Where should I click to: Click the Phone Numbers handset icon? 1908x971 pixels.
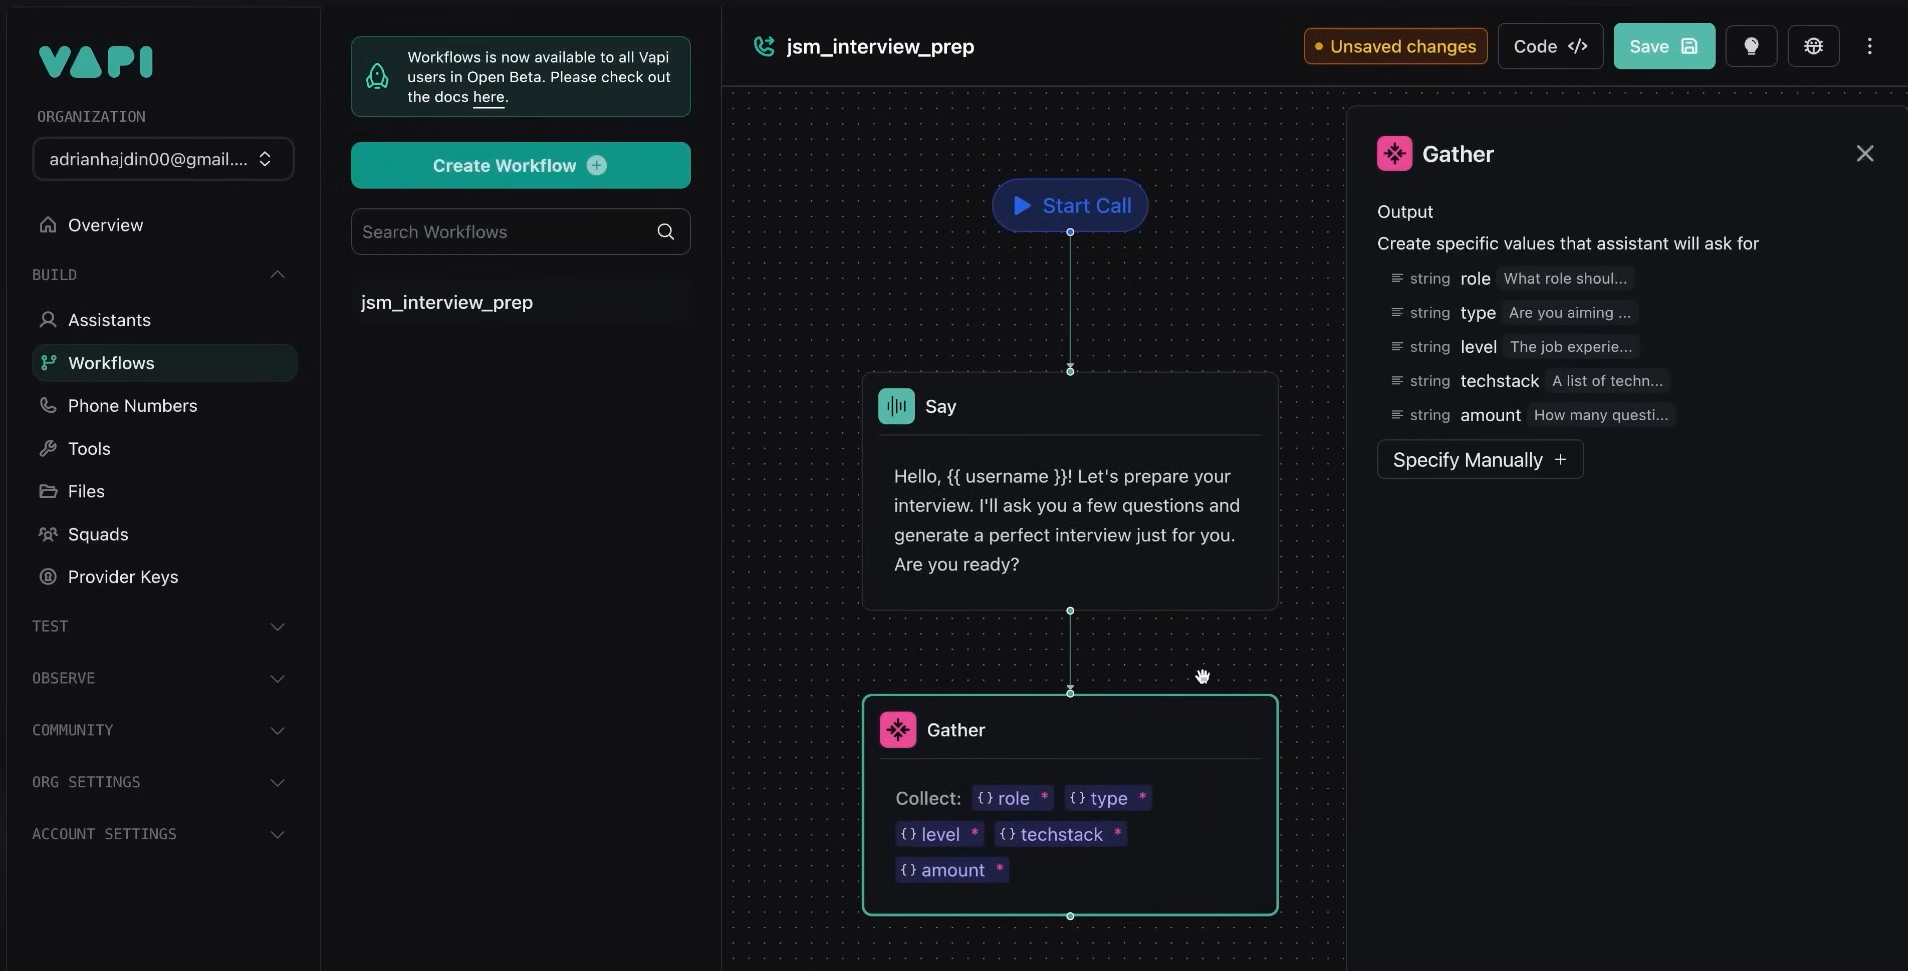point(48,406)
